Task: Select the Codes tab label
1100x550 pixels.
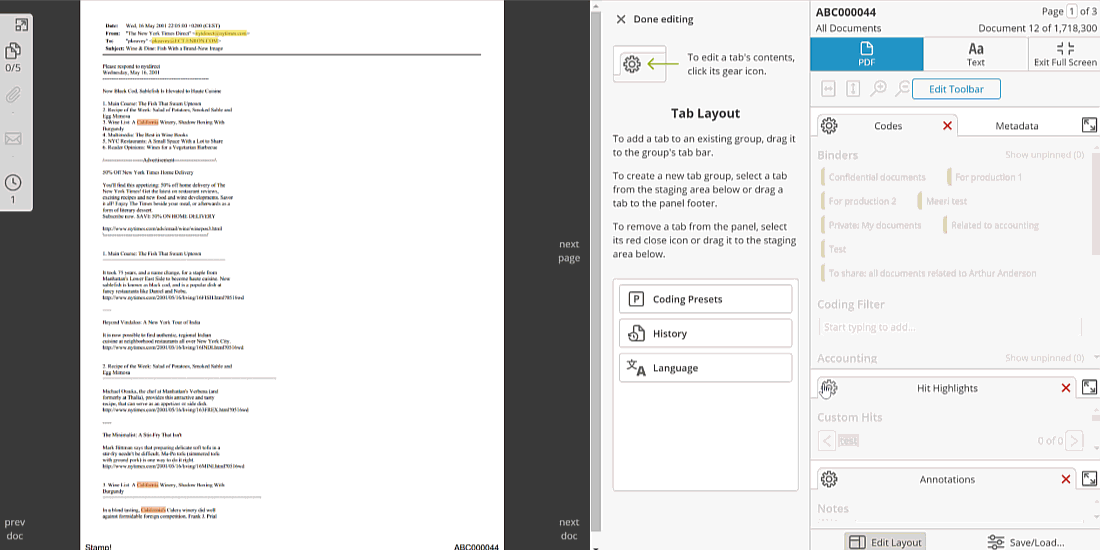Action: (888, 126)
